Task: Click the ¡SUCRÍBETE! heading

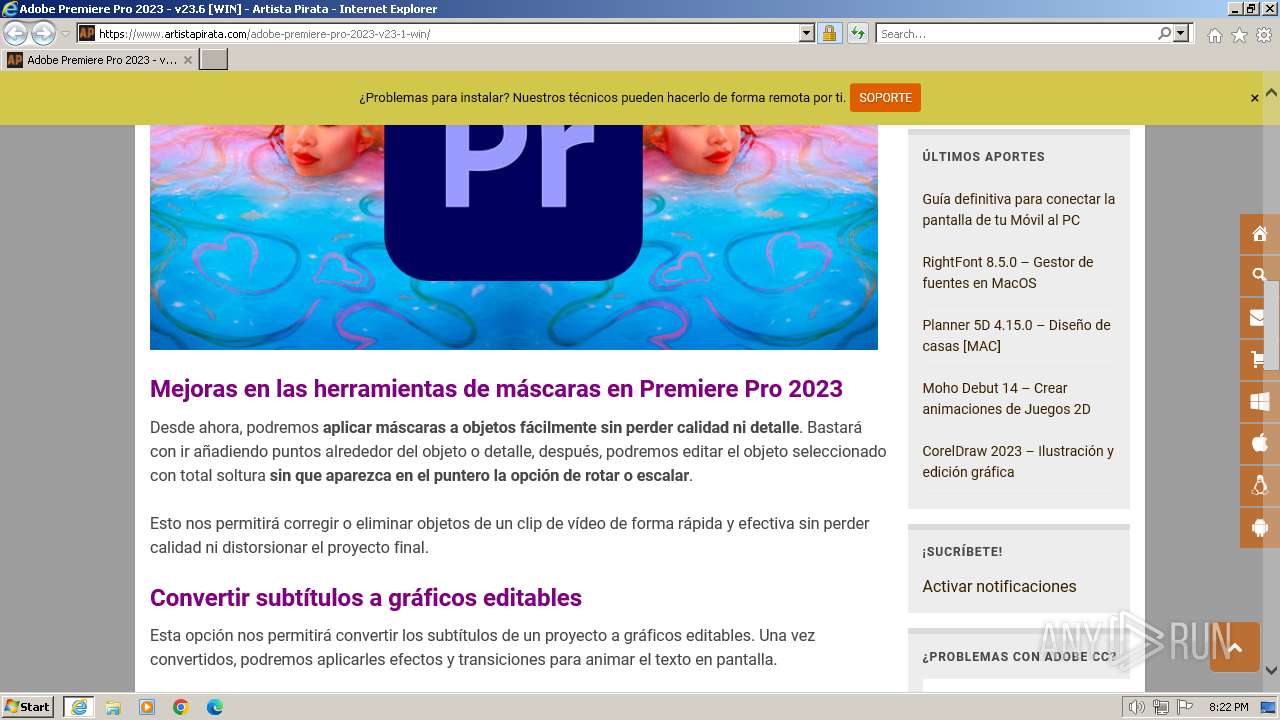Action: coord(962,552)
